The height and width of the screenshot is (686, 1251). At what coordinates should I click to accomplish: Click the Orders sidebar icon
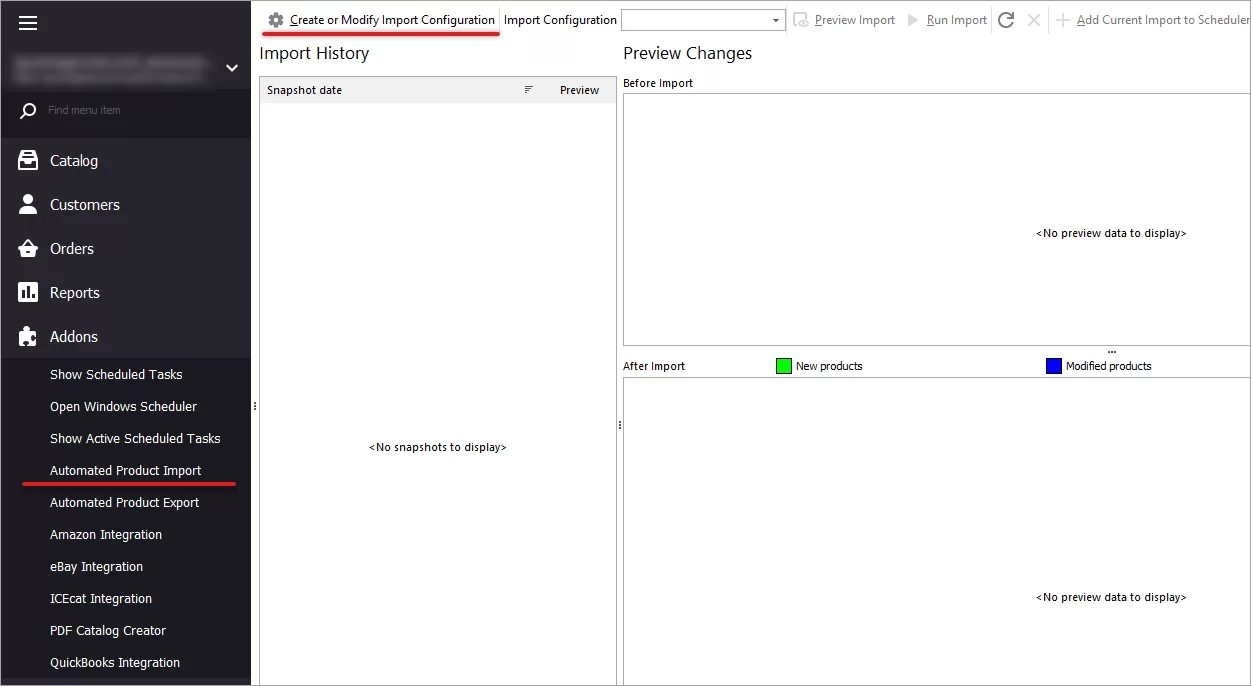(26, 248)
